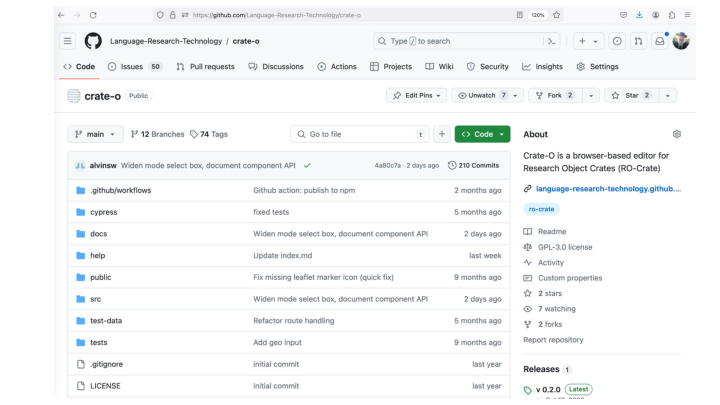Open the Security tab
The height and width of the screenshot is (405, 720).
point(487,67)
